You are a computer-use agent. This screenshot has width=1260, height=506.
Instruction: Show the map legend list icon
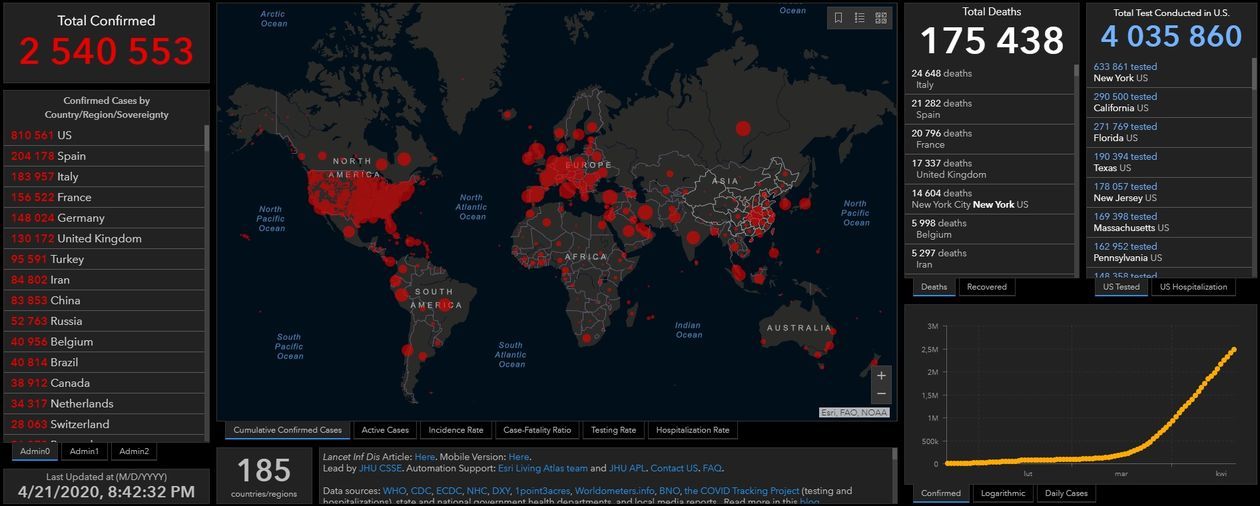859,18
